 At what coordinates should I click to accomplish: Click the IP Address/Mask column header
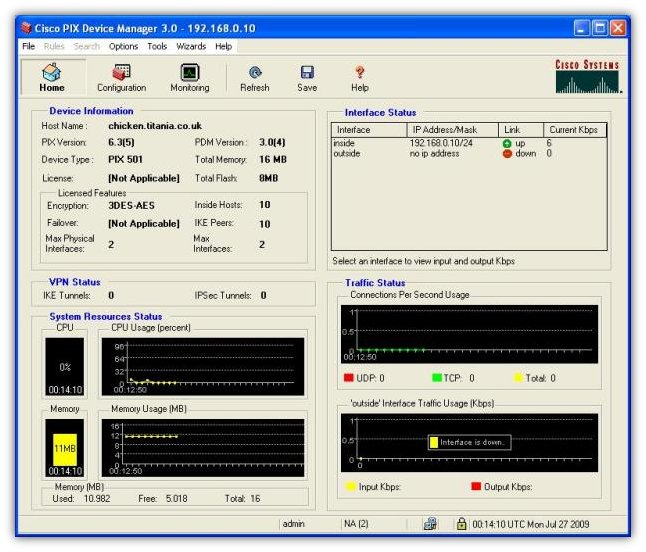point(453,130)
